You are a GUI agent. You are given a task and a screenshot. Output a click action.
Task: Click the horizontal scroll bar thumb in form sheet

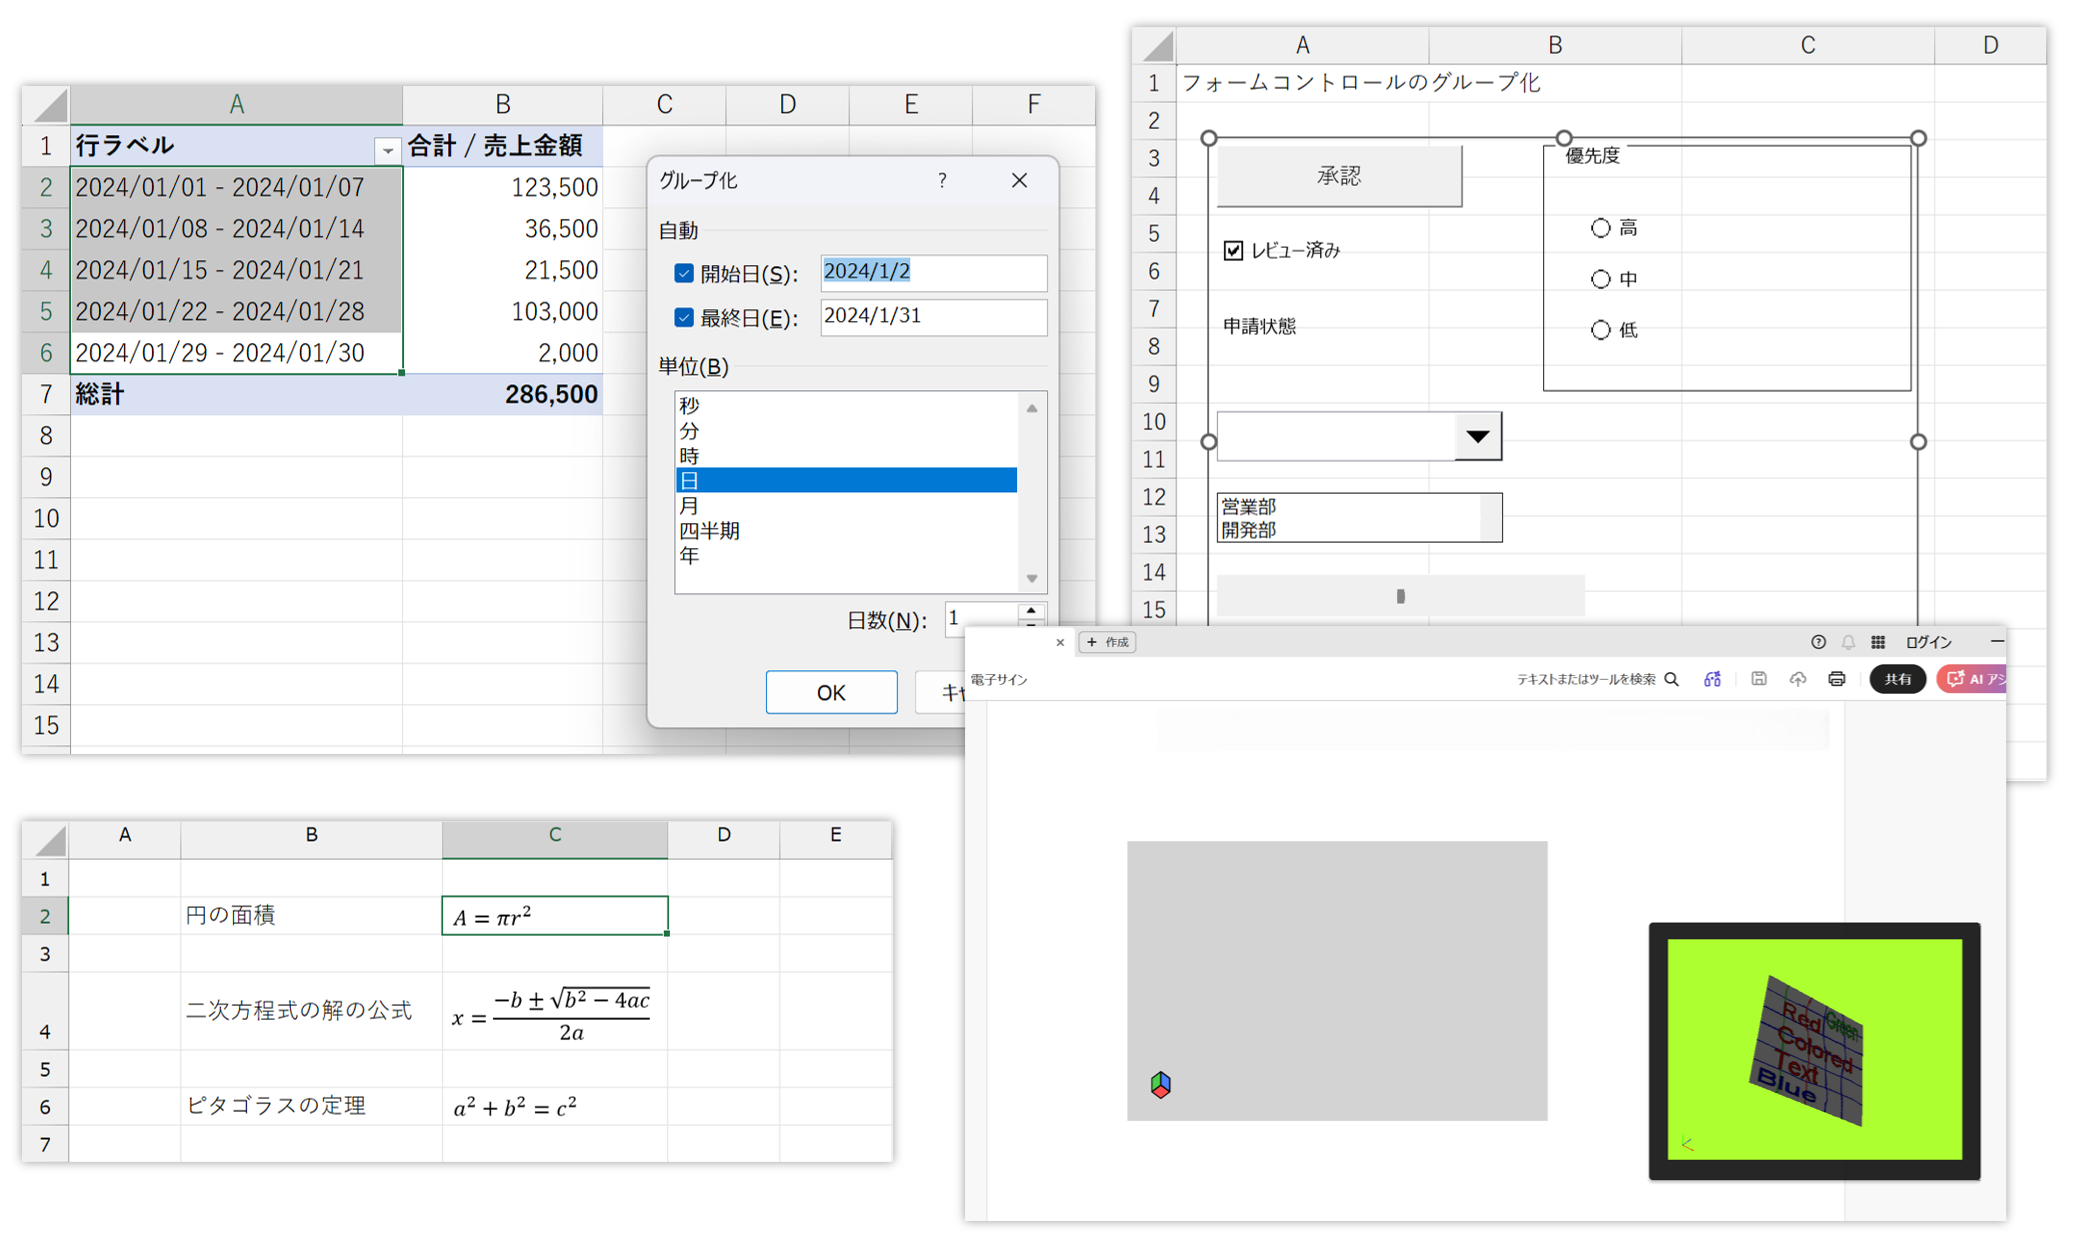pos(1400,596)
